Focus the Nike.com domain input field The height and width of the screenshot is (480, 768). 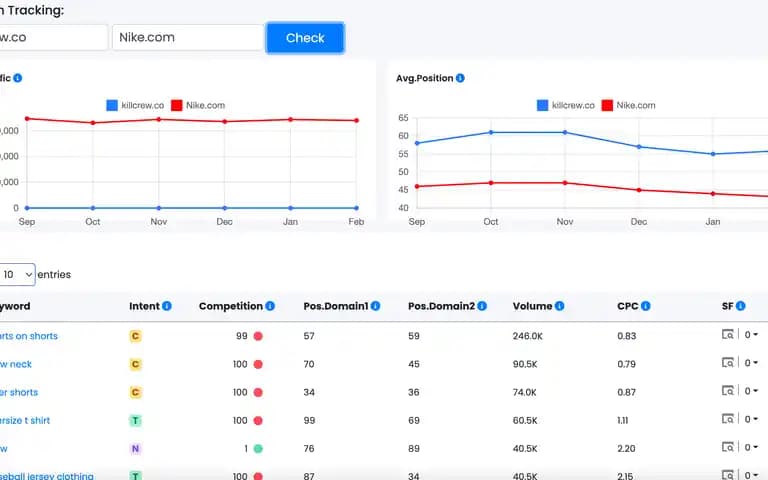tap(188, 37)
